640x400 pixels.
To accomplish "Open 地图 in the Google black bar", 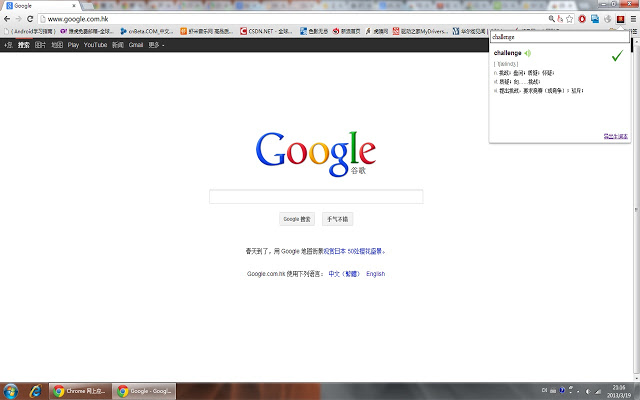I will coord(57,45).
